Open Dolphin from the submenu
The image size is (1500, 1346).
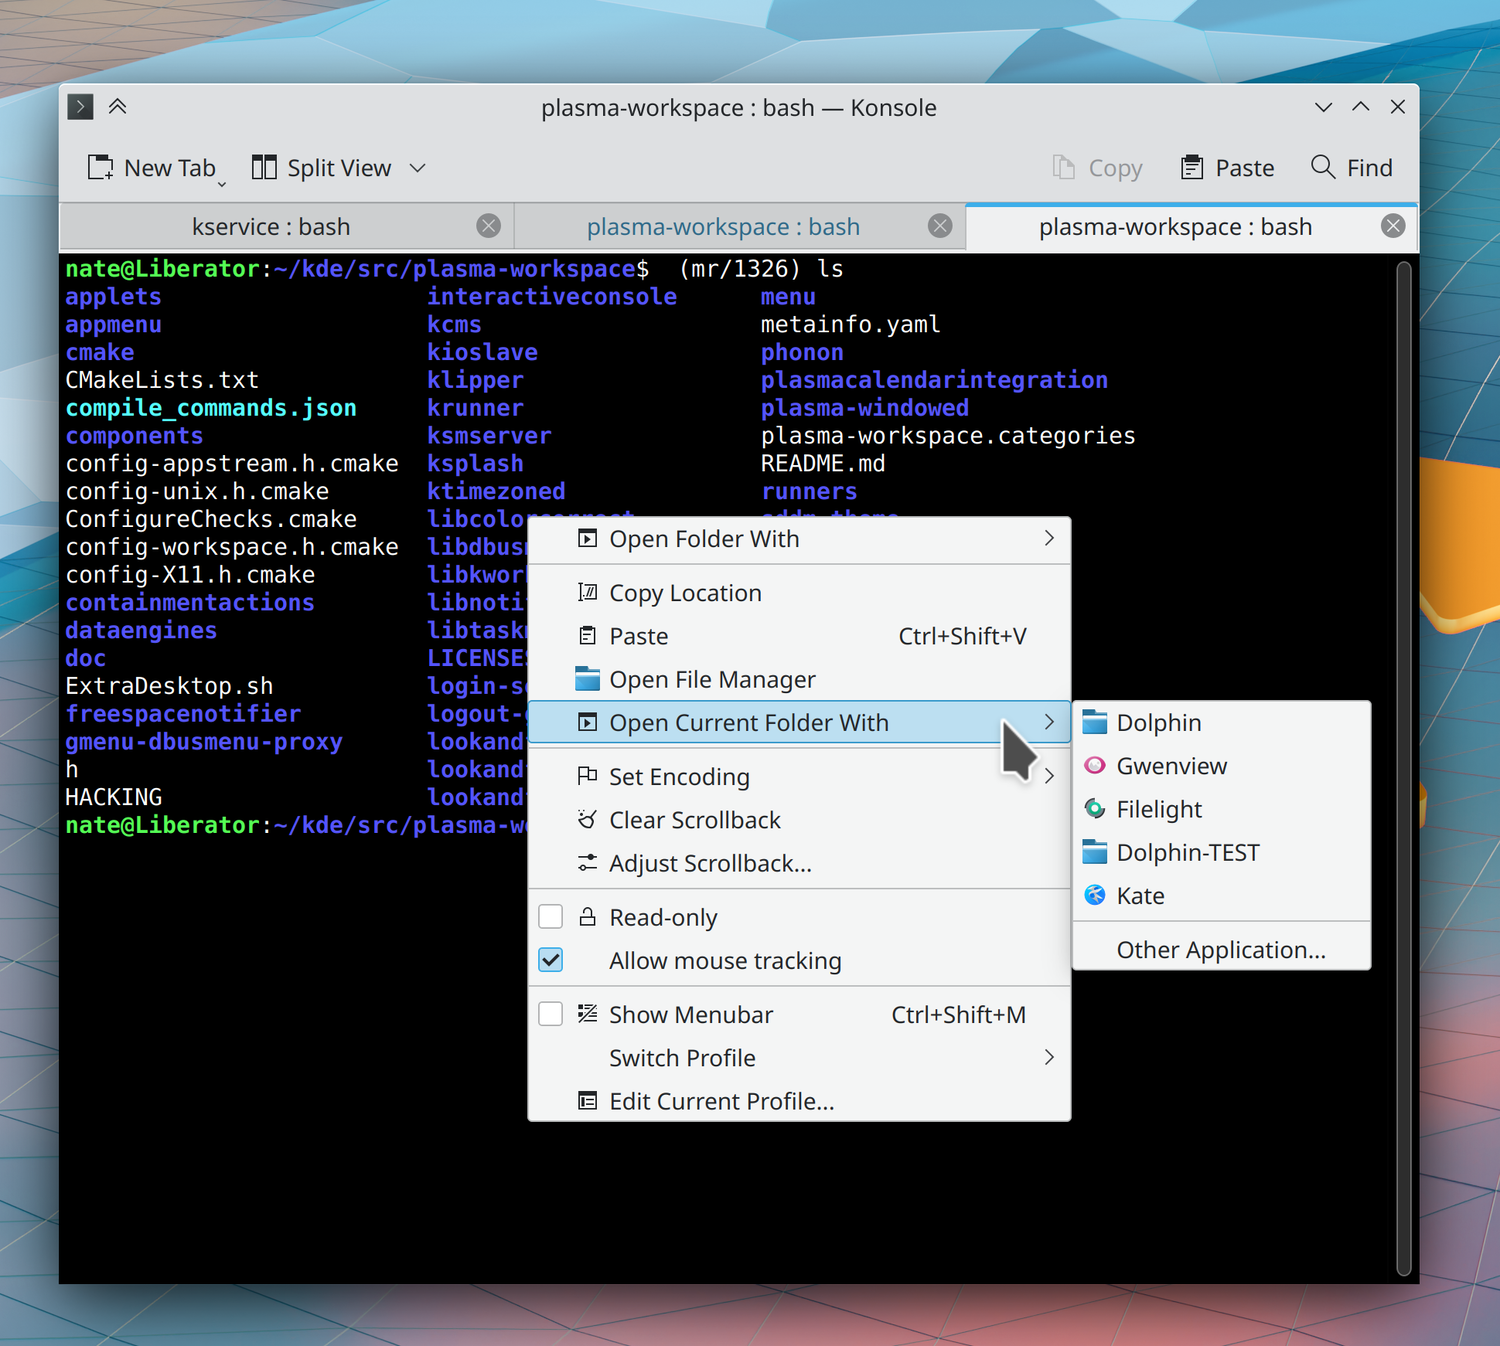click(1158, 723)
